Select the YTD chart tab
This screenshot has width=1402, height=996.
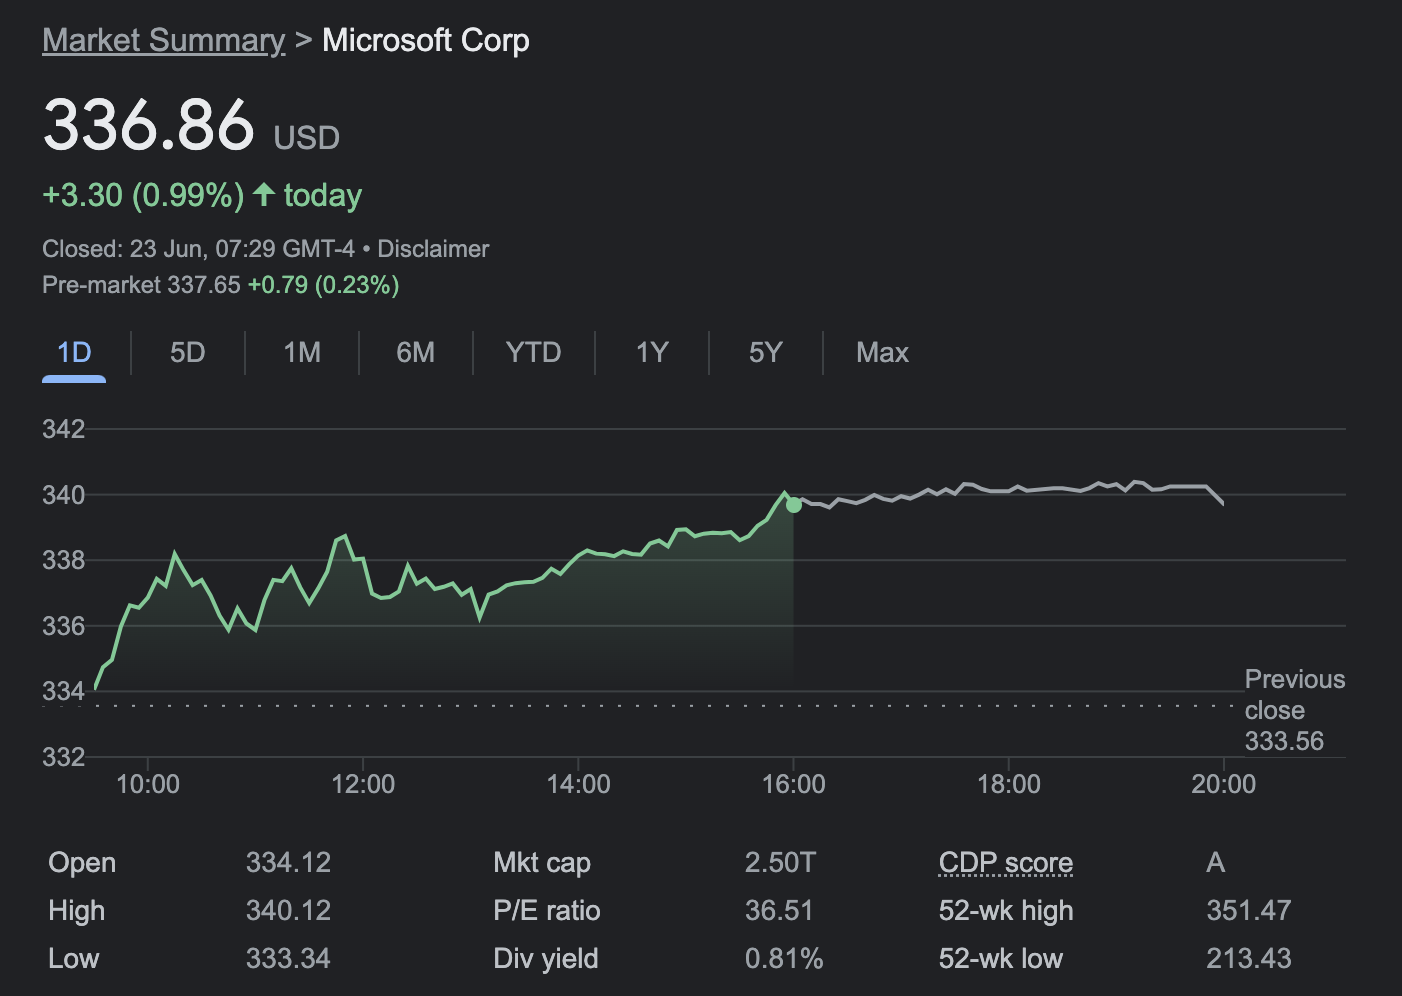(x=533, y=353)
